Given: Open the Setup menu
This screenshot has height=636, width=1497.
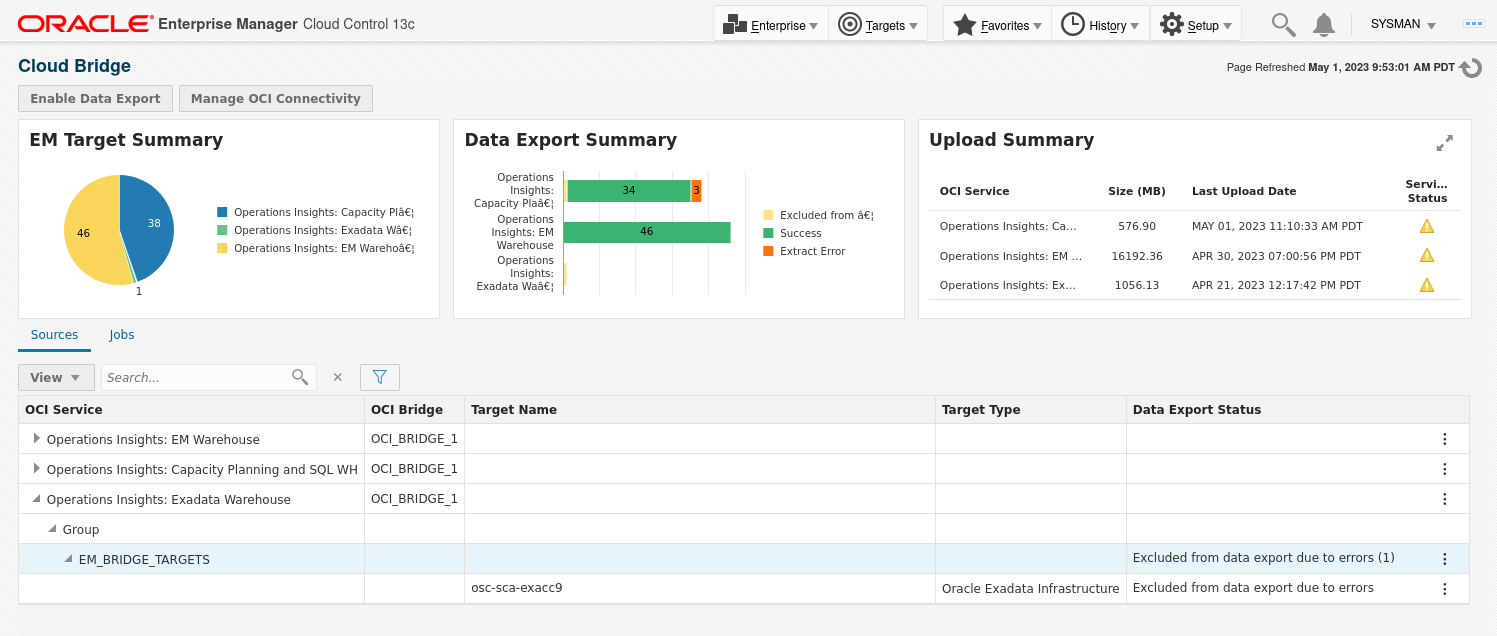Looking at the screenshot, I should pyautogui.click(x=1195, y=24).
